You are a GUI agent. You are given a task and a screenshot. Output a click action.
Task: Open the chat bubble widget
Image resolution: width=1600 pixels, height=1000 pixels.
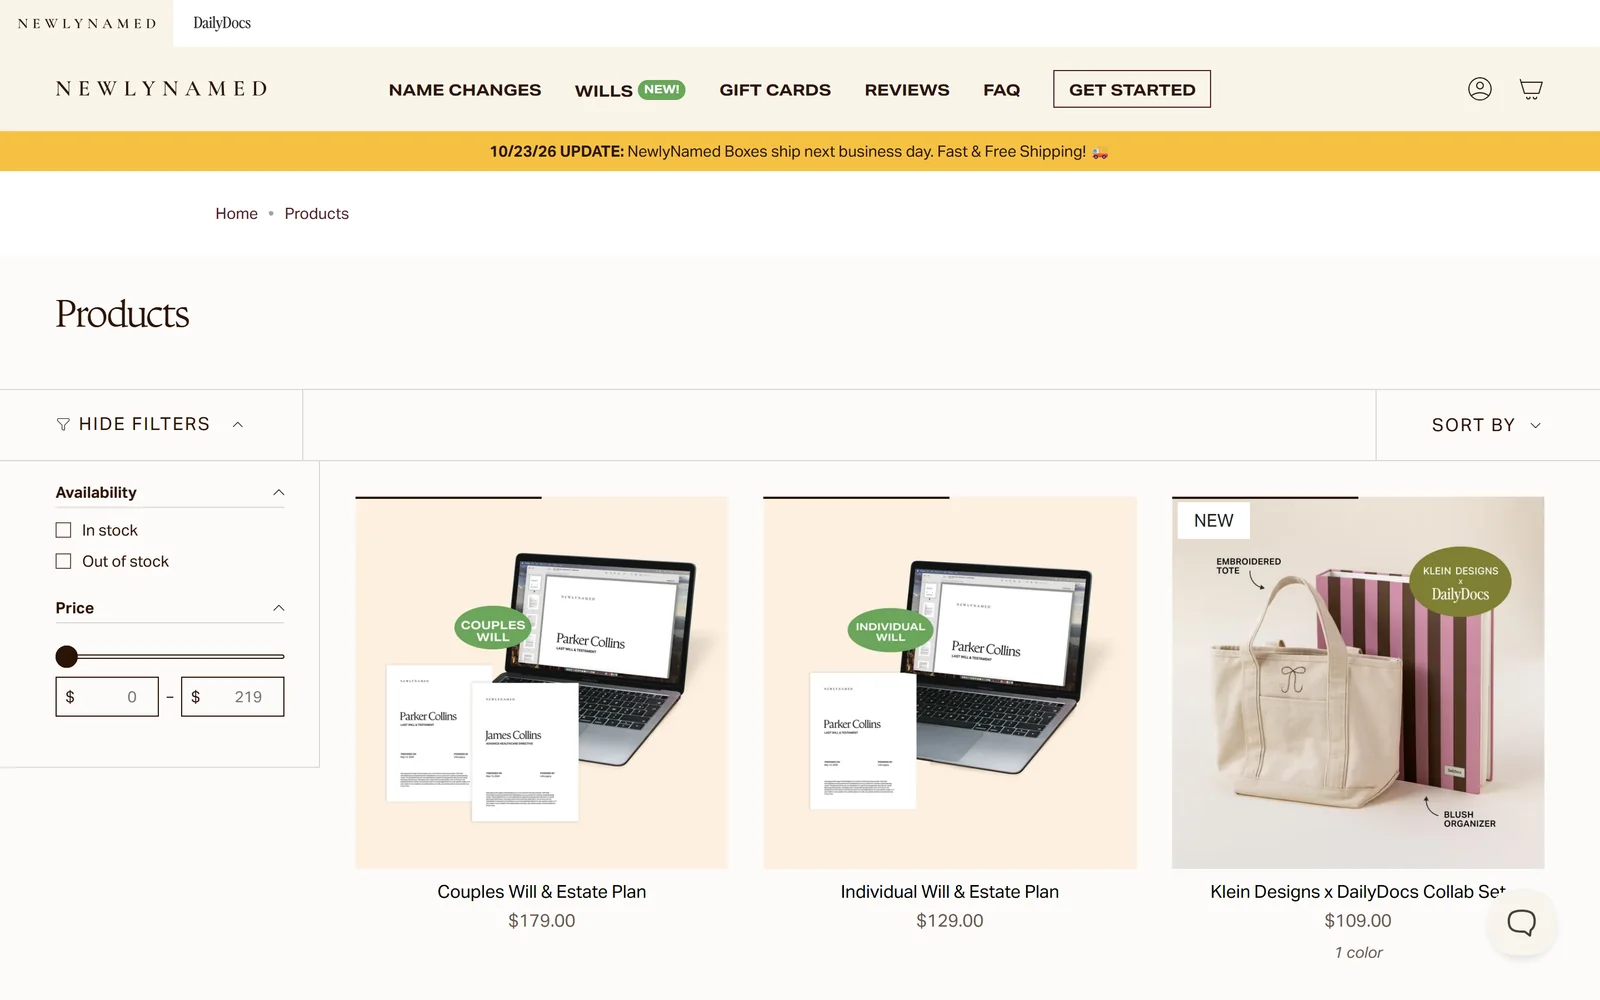tap(1521, 922)
